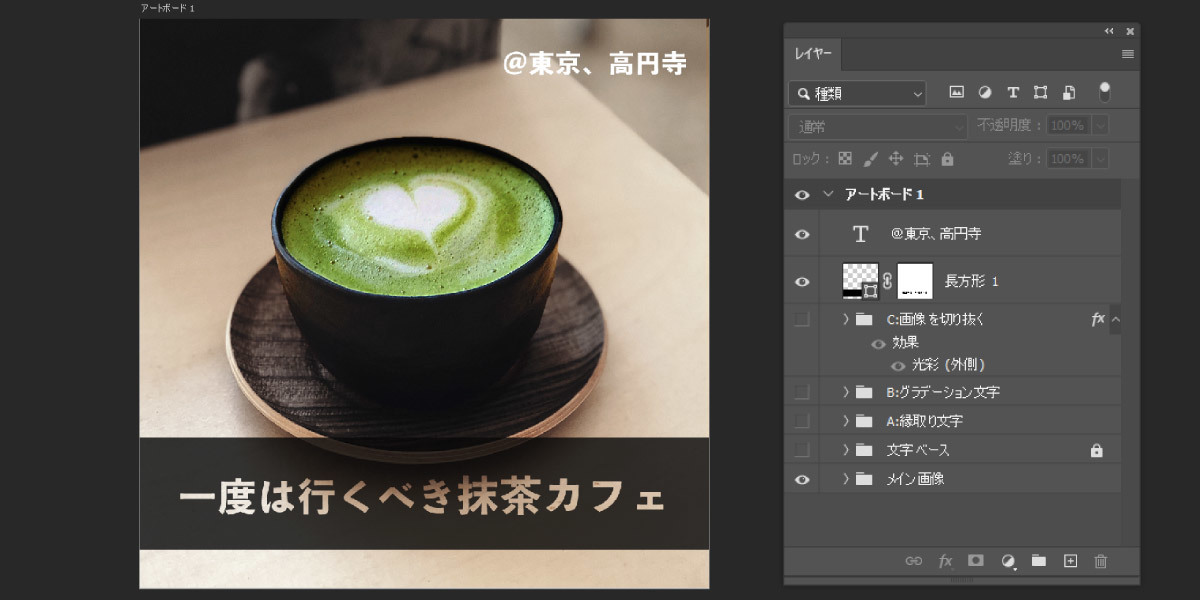Add a layer mask
1200x600 pixels.
[x=976, y=561]
